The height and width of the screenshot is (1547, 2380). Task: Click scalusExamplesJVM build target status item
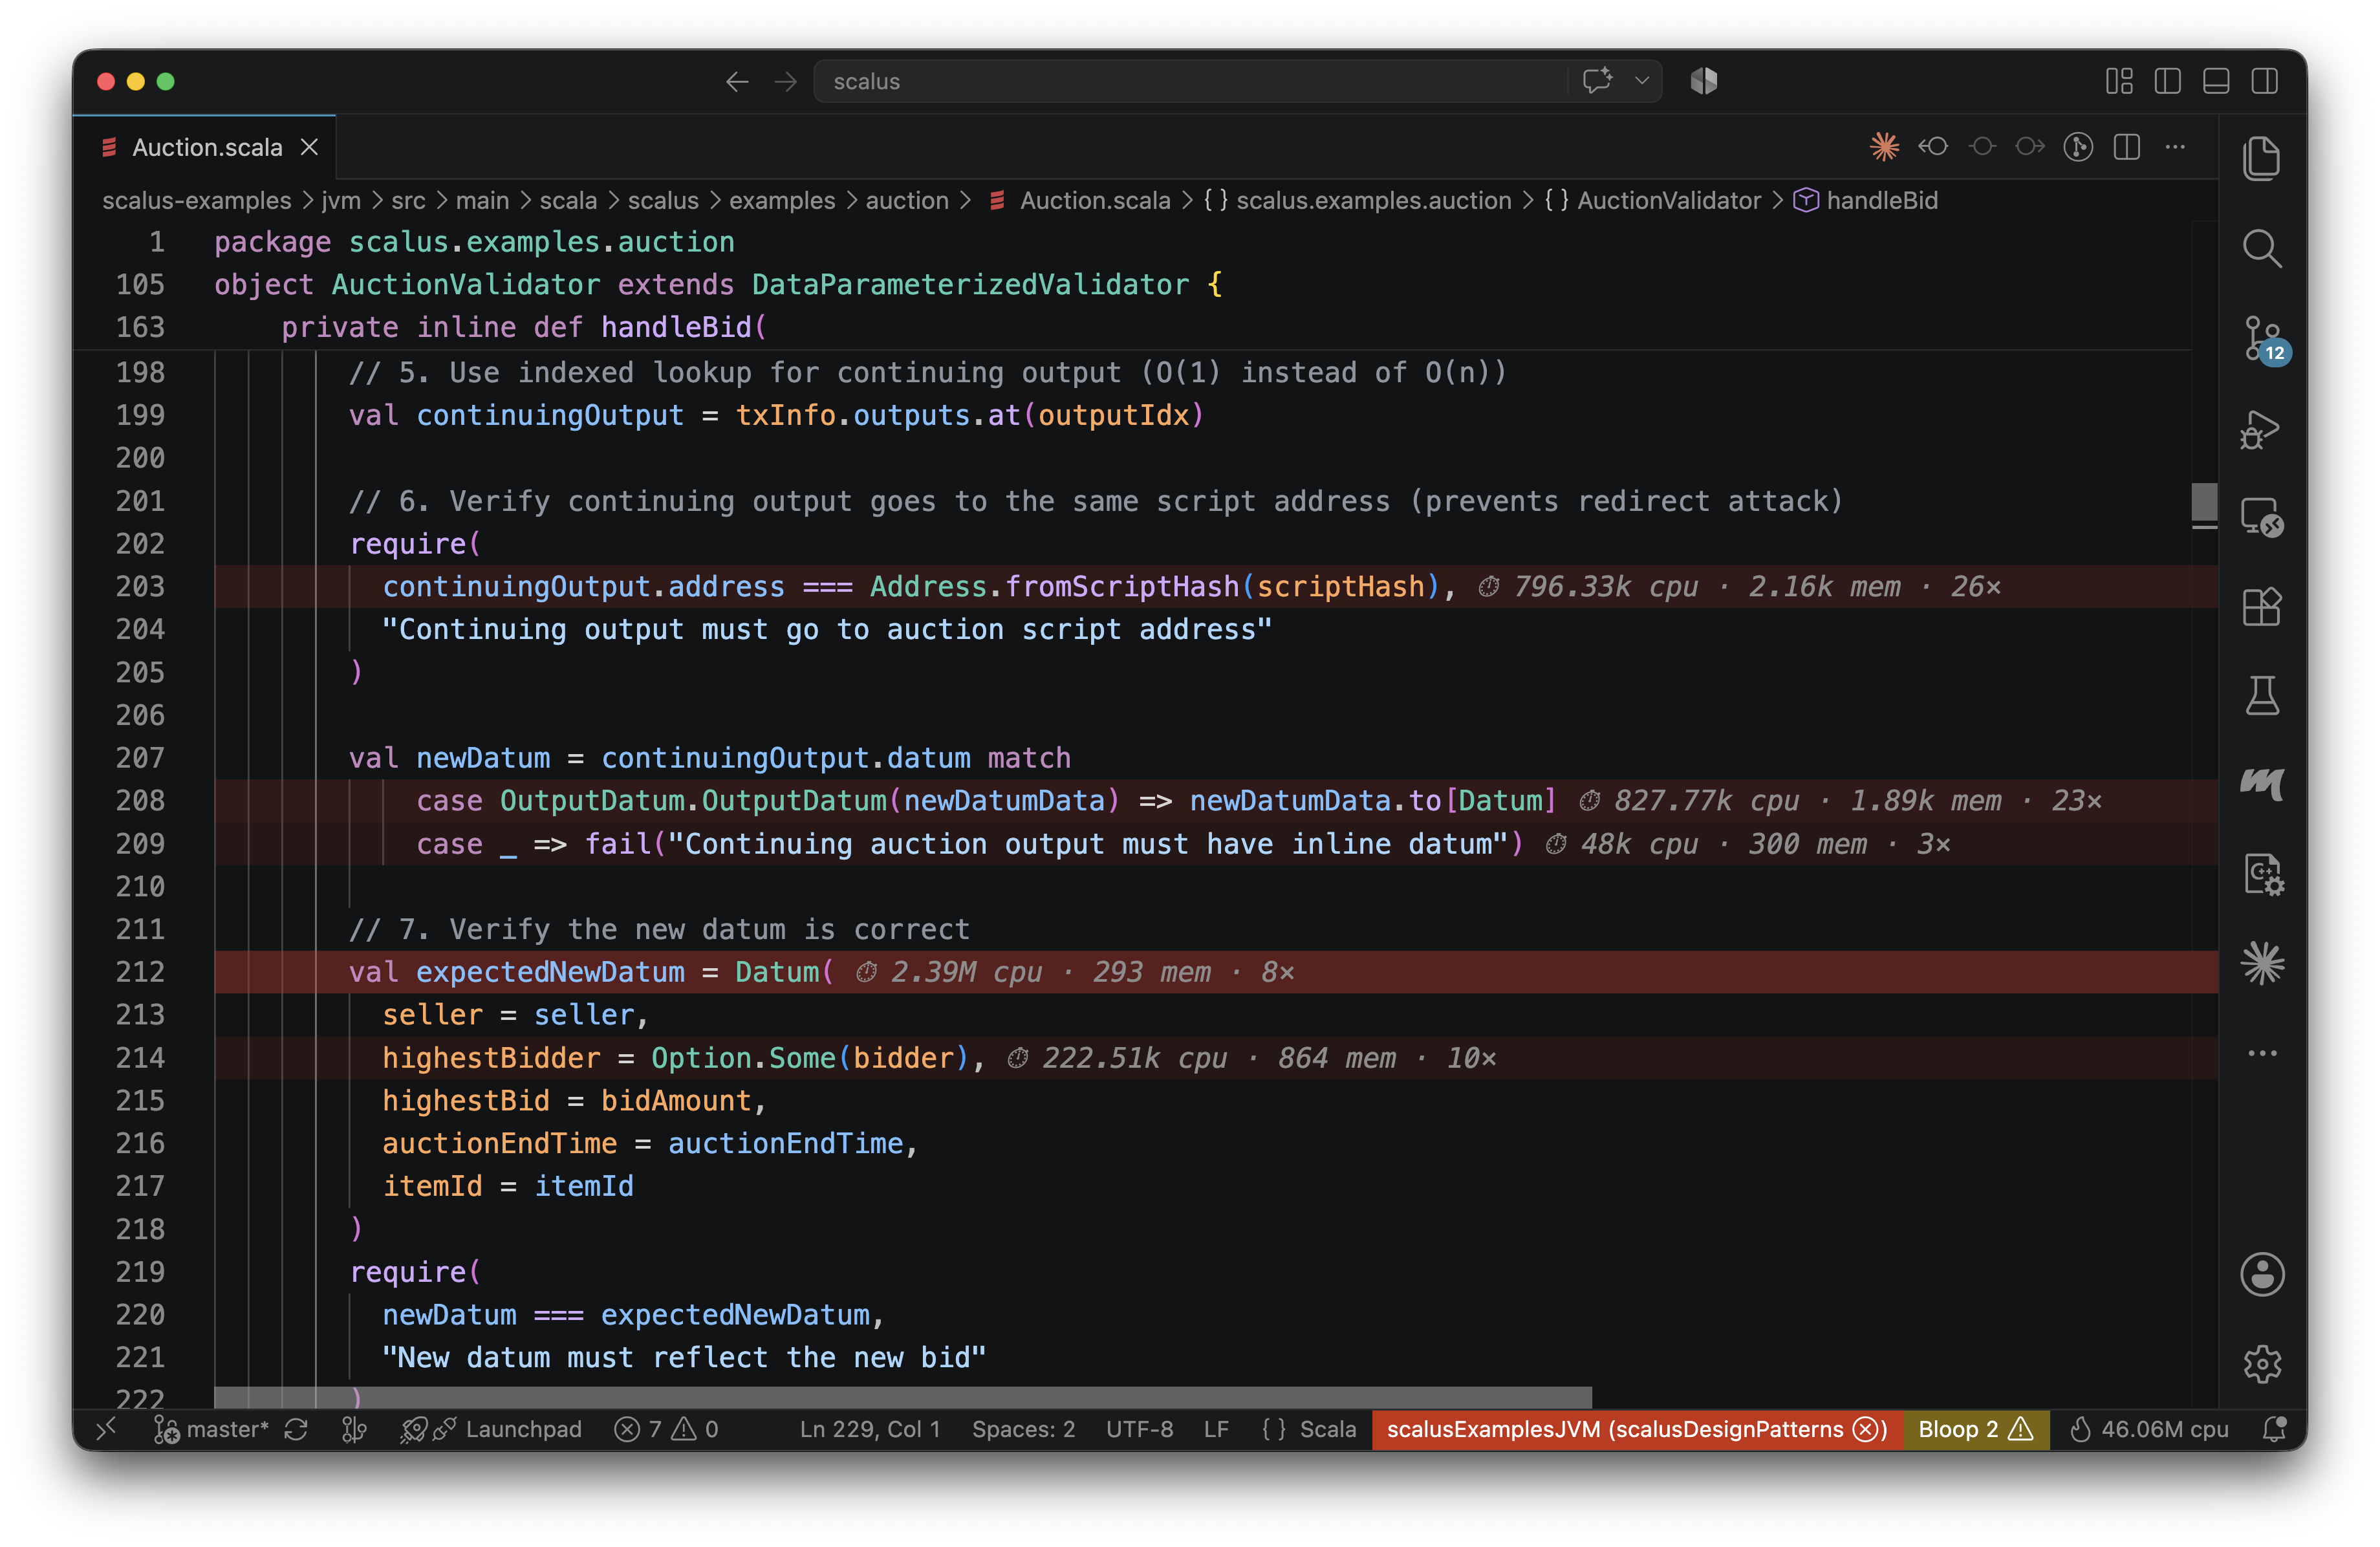pos(1637,1429)
